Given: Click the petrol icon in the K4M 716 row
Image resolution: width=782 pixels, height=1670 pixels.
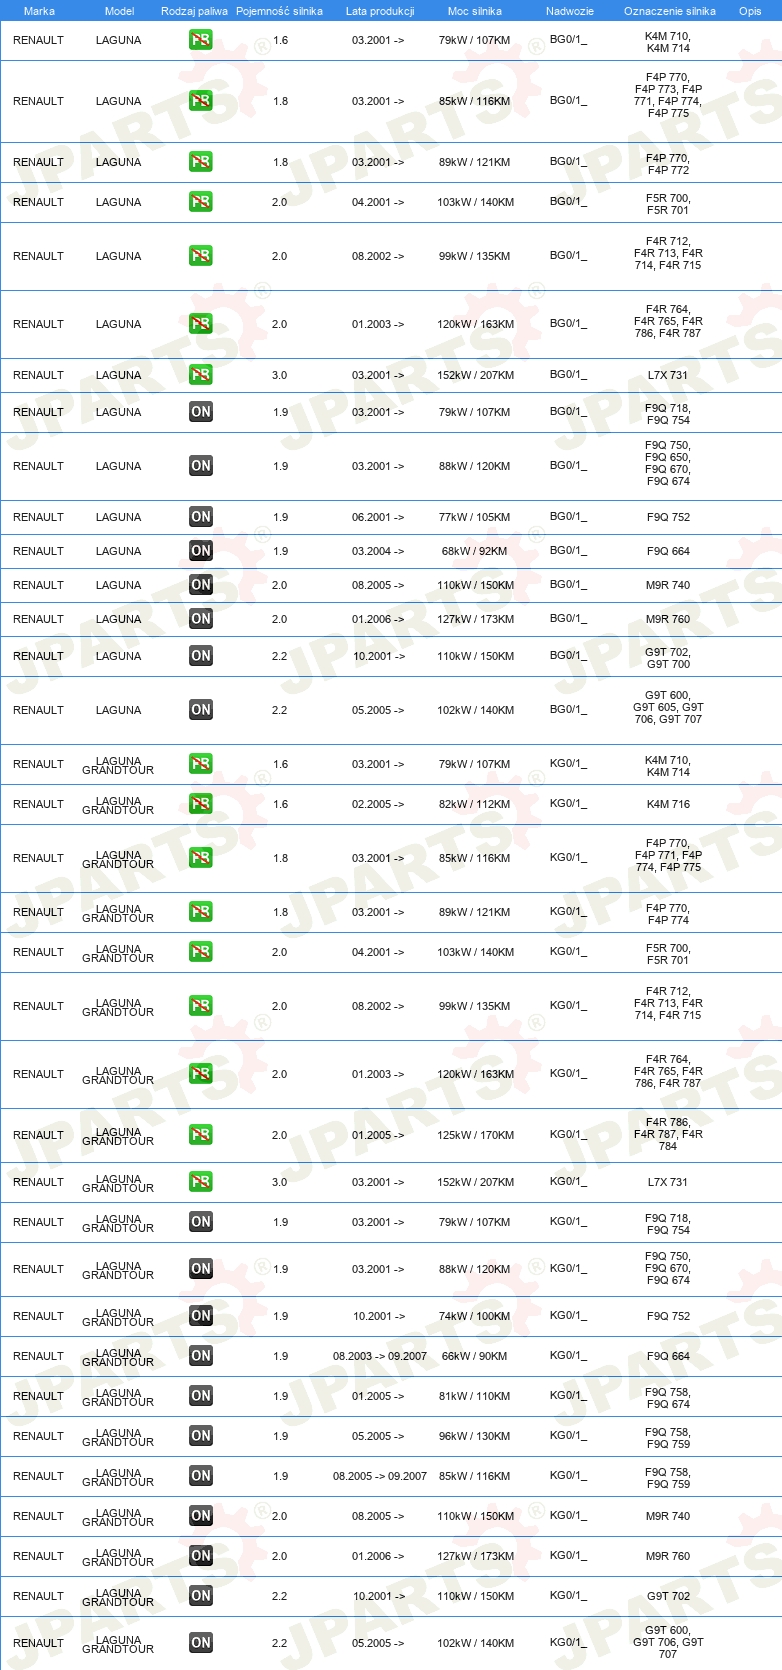Looking at the screenshot, I should point(201,804).
